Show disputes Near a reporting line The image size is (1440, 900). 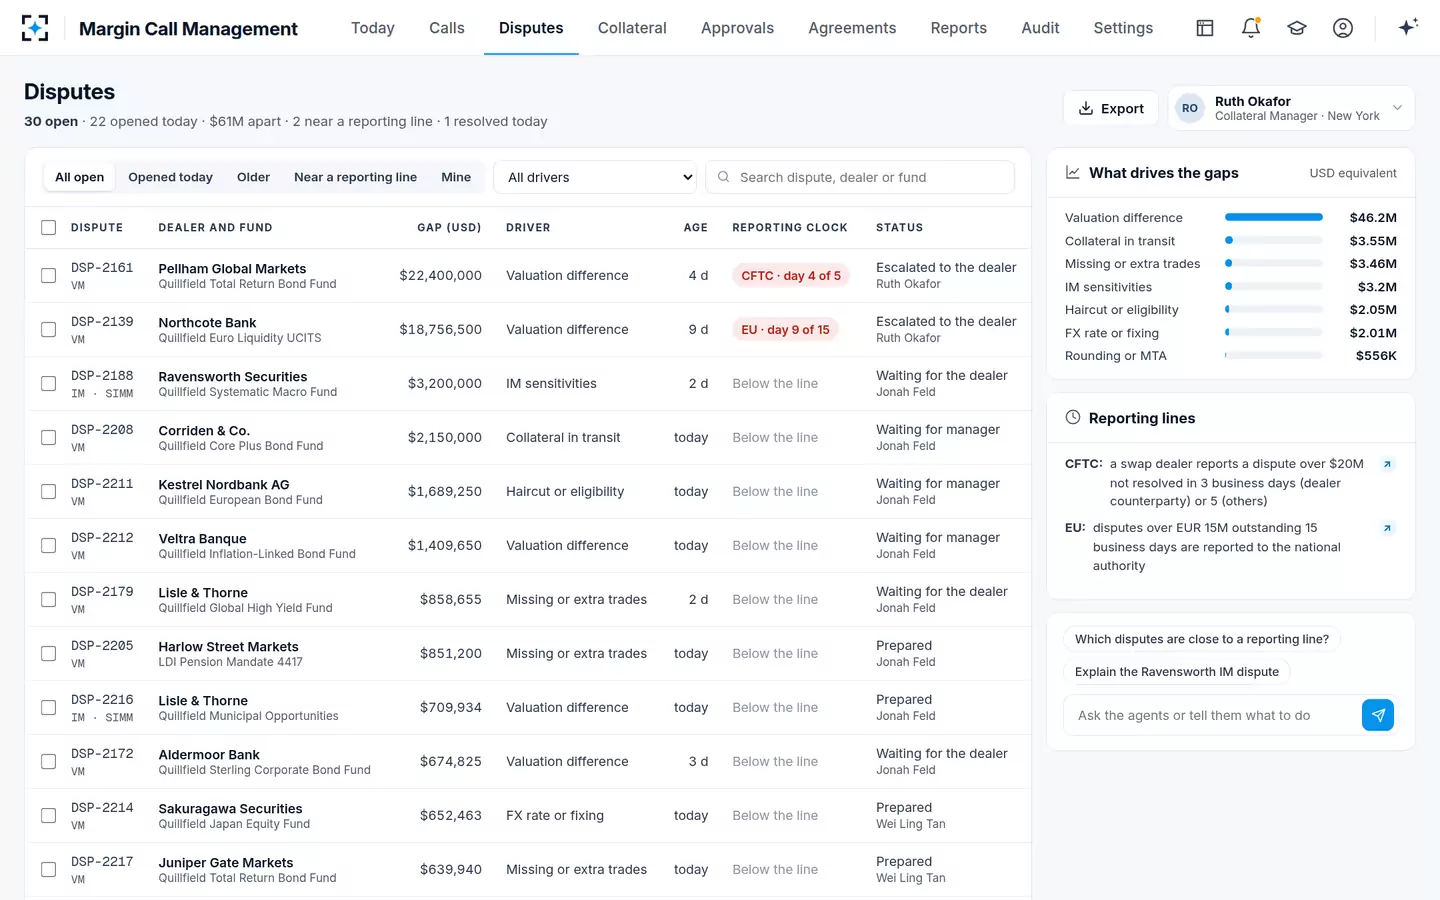pos(355,177)
